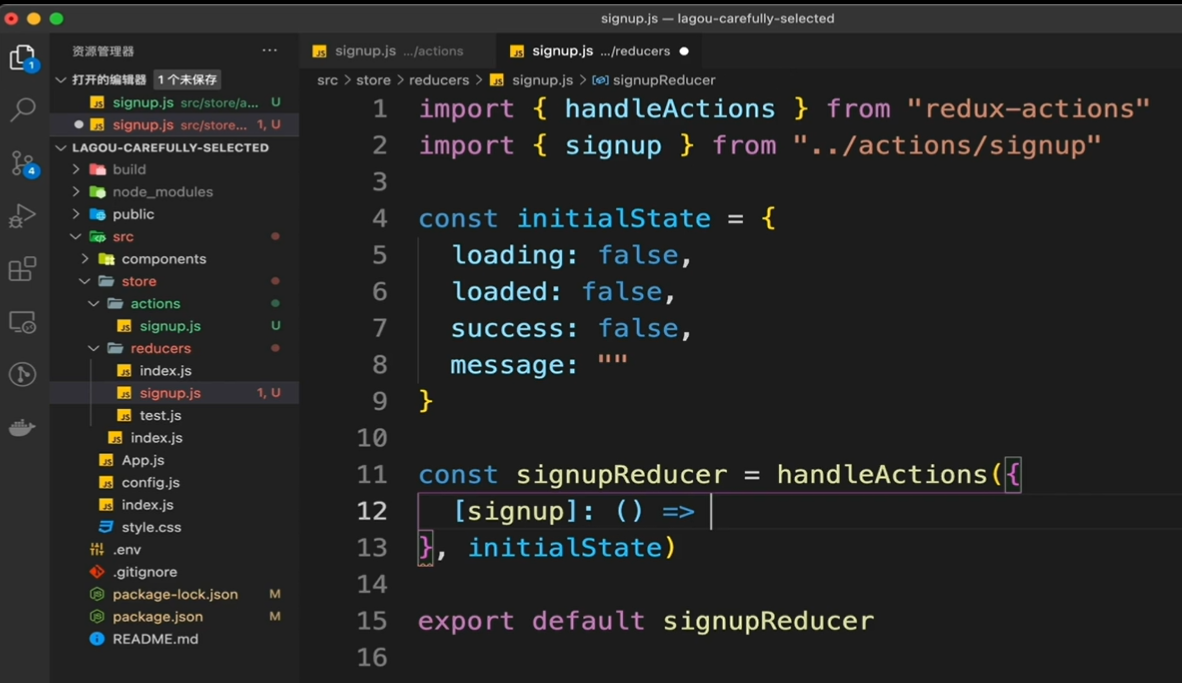Click 'loading: false' on line 5
Screen dimensions: 1182x683
point(565,256)
